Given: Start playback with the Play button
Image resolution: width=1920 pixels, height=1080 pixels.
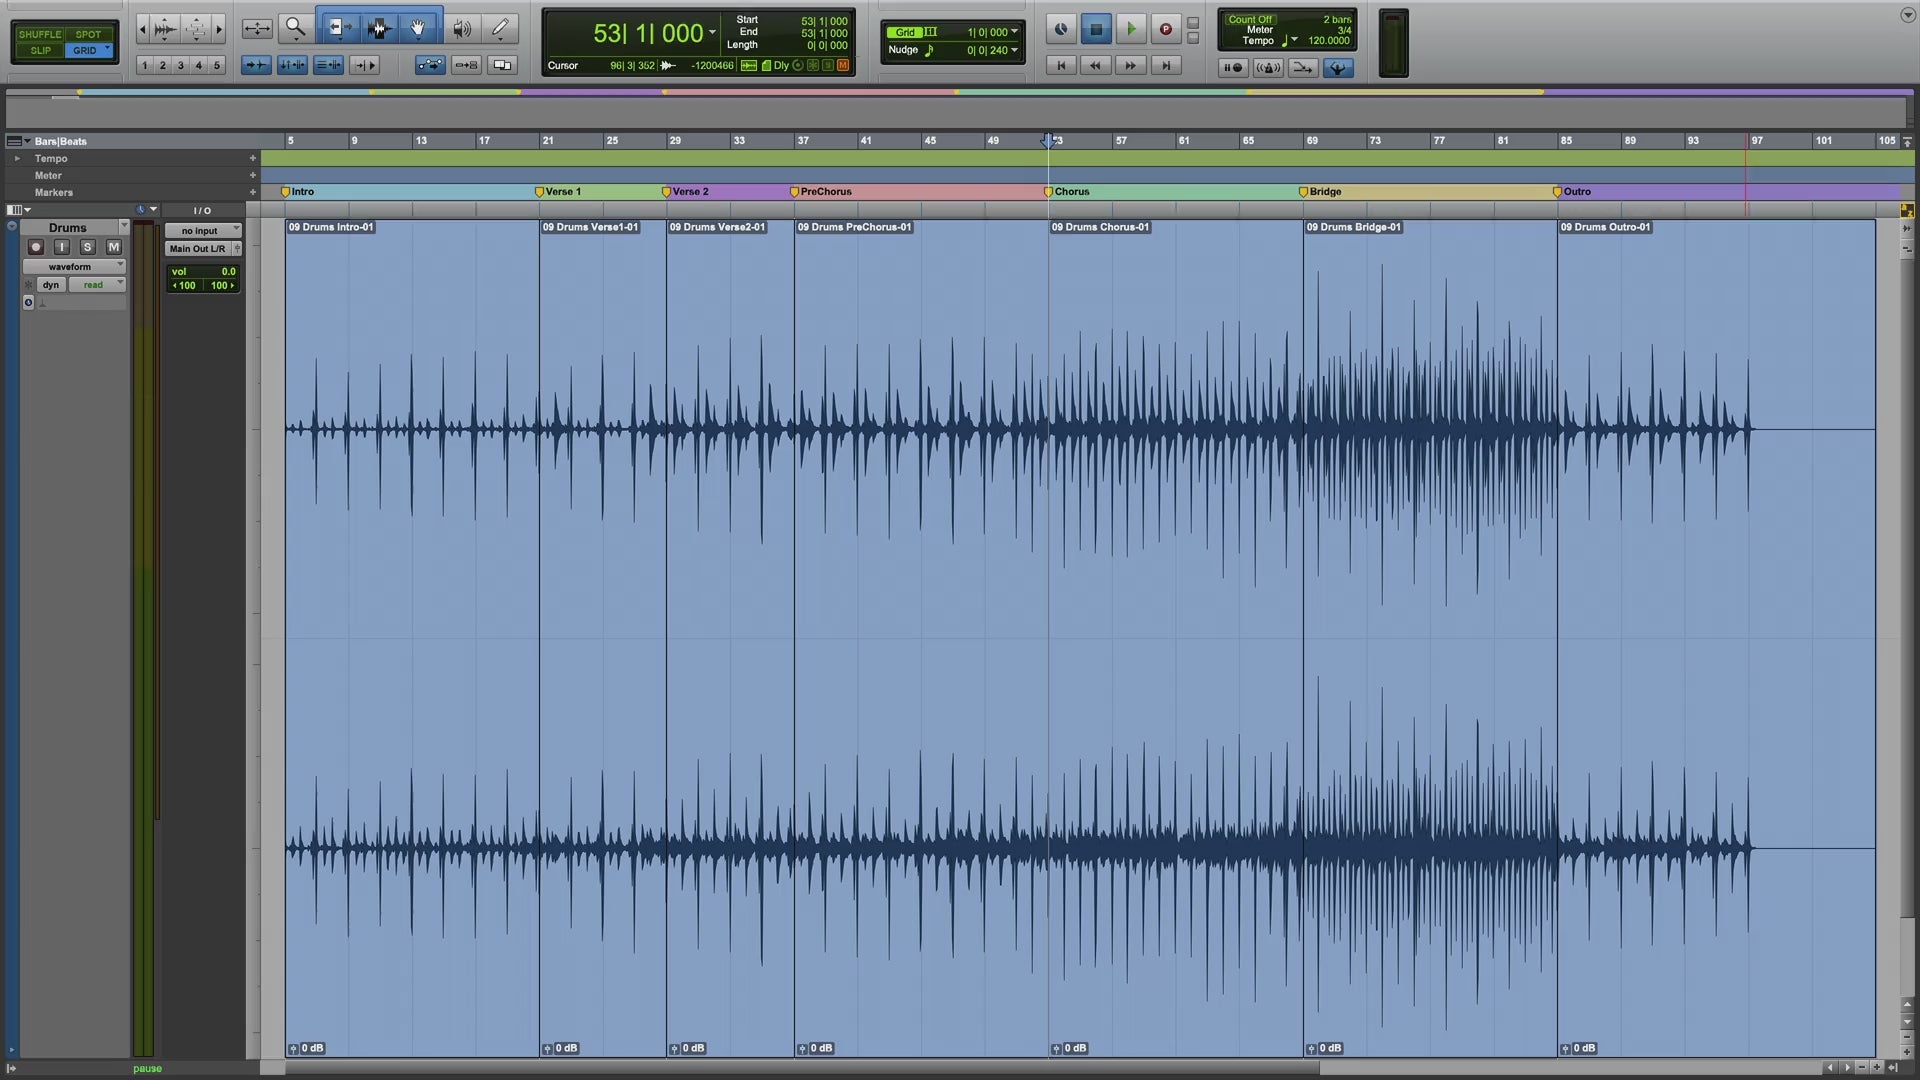Looking at the screenshot, I should 1131,29.
